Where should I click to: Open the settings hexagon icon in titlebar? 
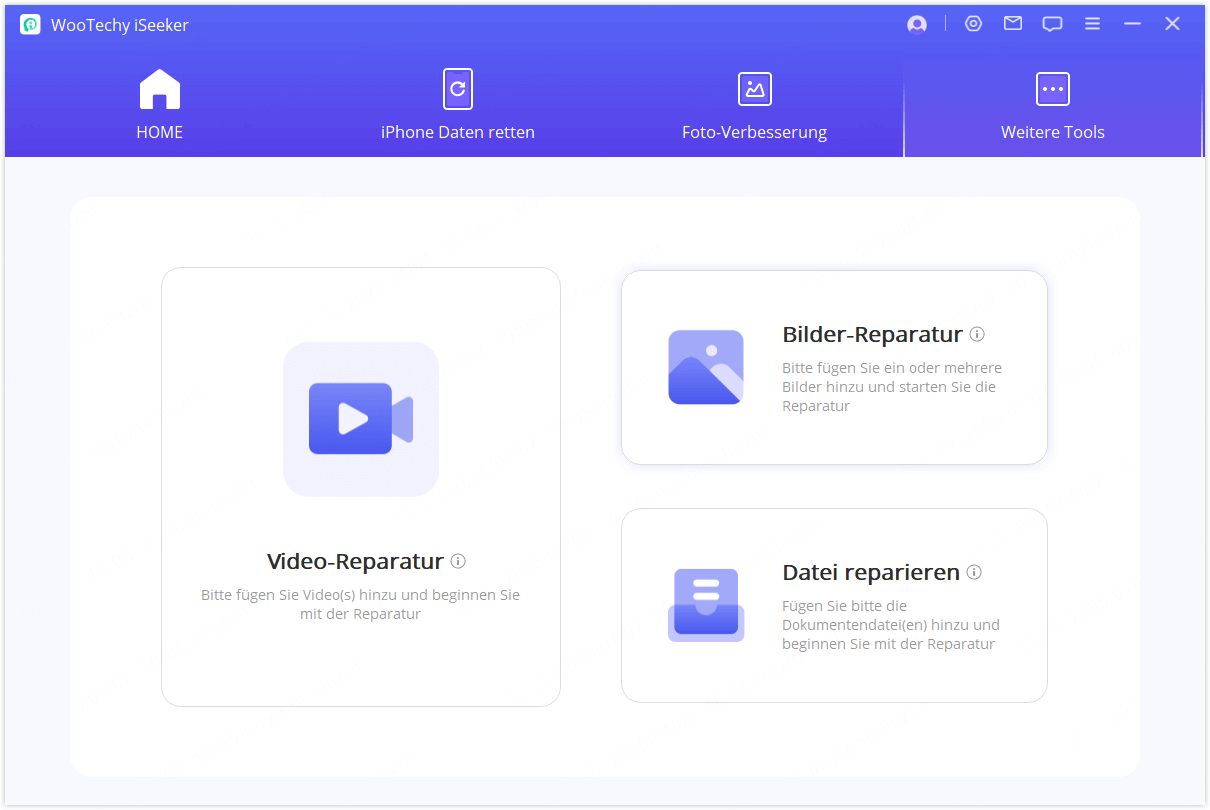[973, 23]
